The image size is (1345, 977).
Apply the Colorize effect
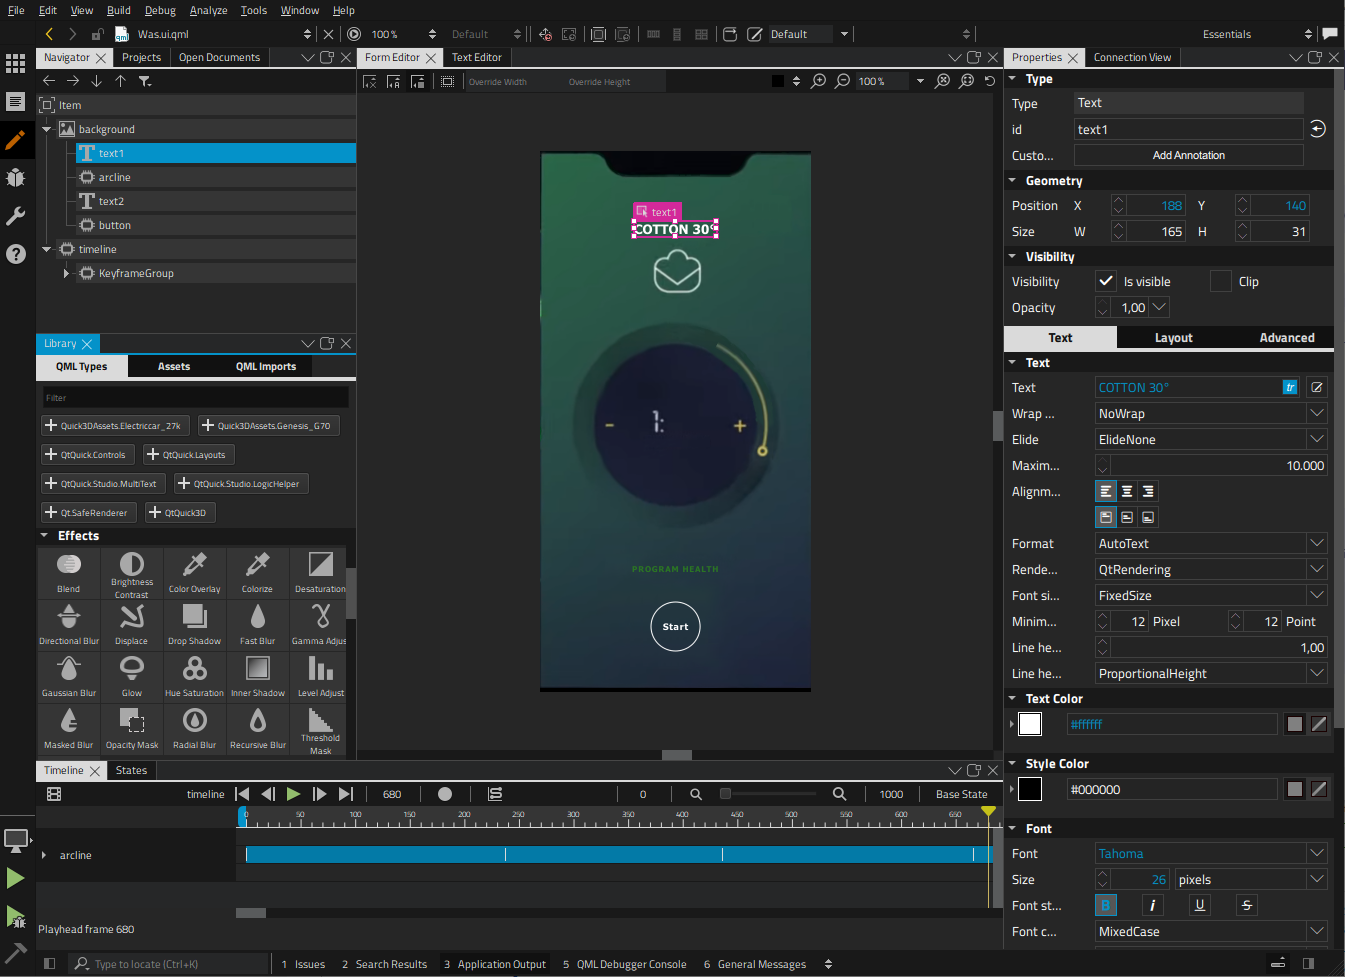[x=257, y=571]
